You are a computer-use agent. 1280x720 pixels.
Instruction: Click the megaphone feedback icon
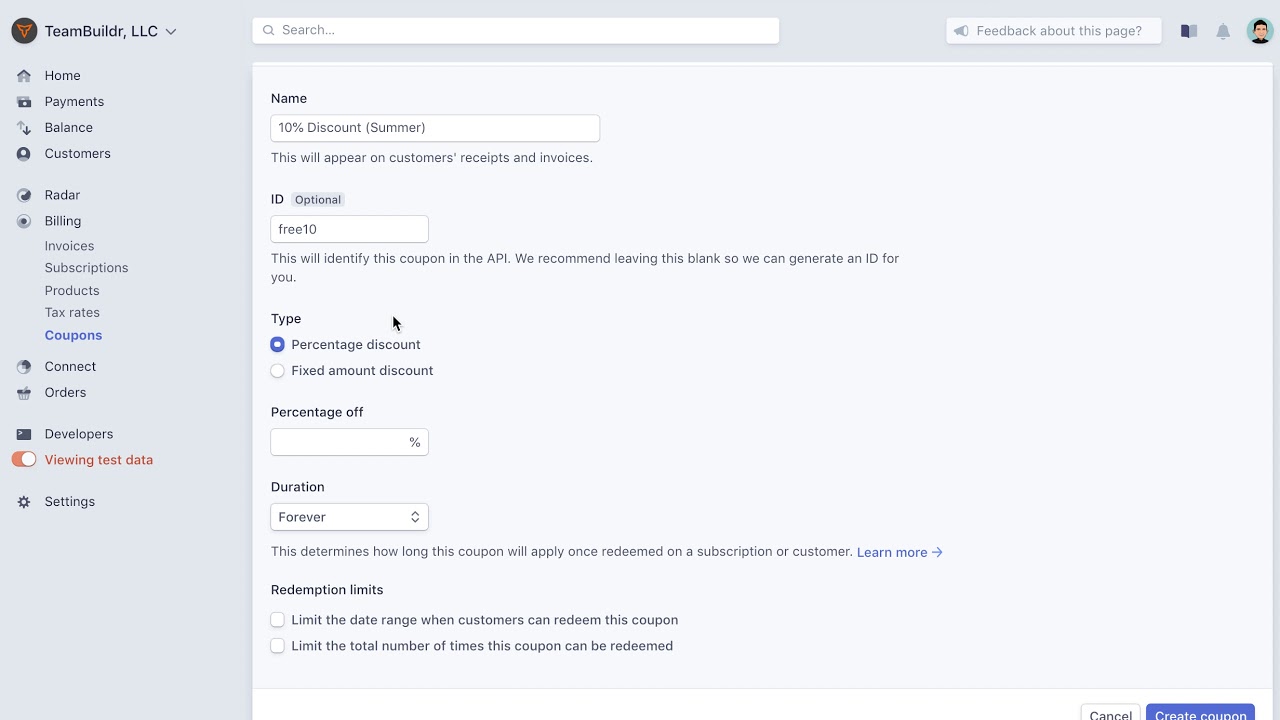(x=961, y=31)
